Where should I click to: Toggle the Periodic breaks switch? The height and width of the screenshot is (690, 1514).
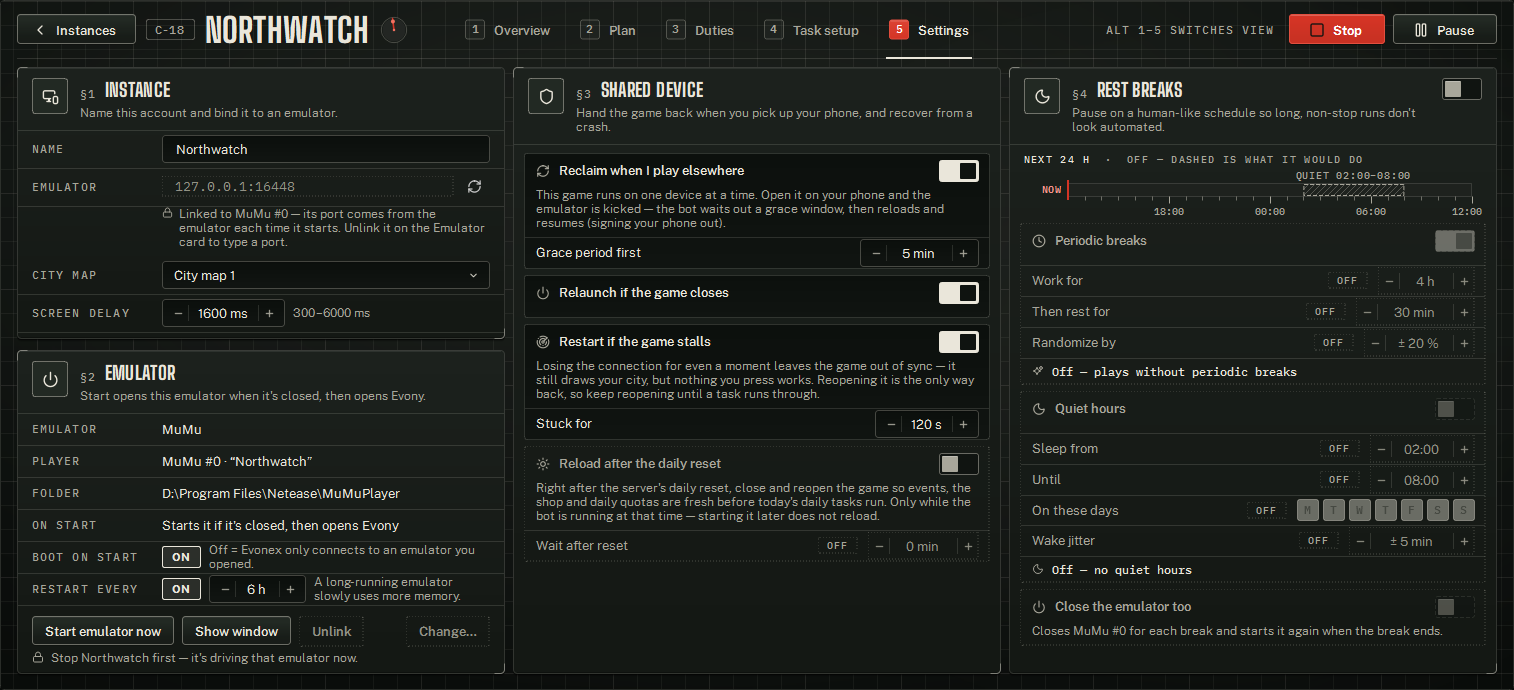(x=1454, y=241)
